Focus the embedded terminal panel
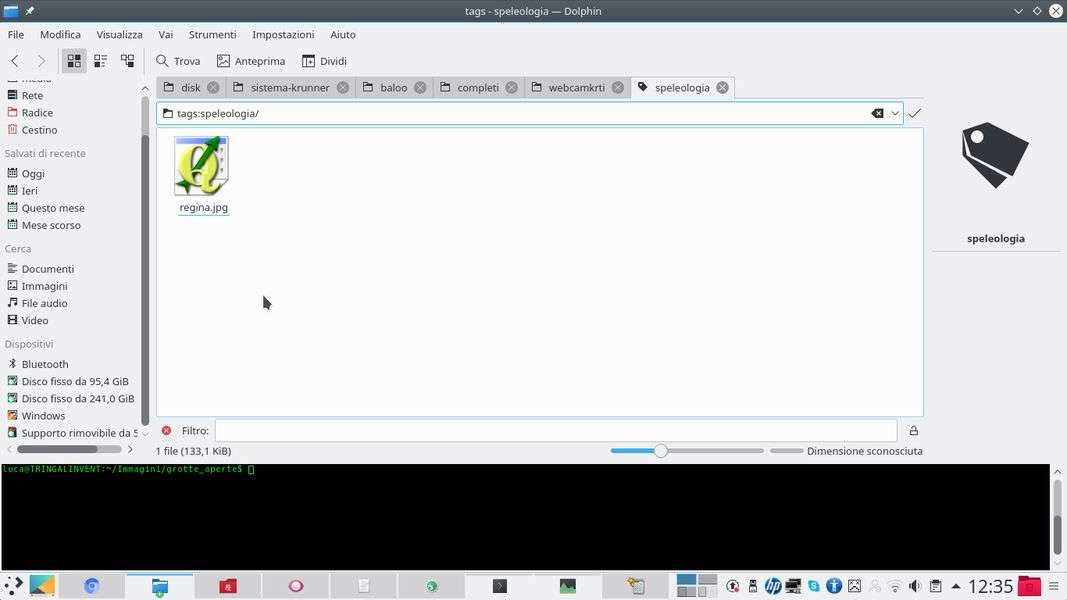Image resolution: width=1067 pixels, height=600 pixels. pos(525,517)
